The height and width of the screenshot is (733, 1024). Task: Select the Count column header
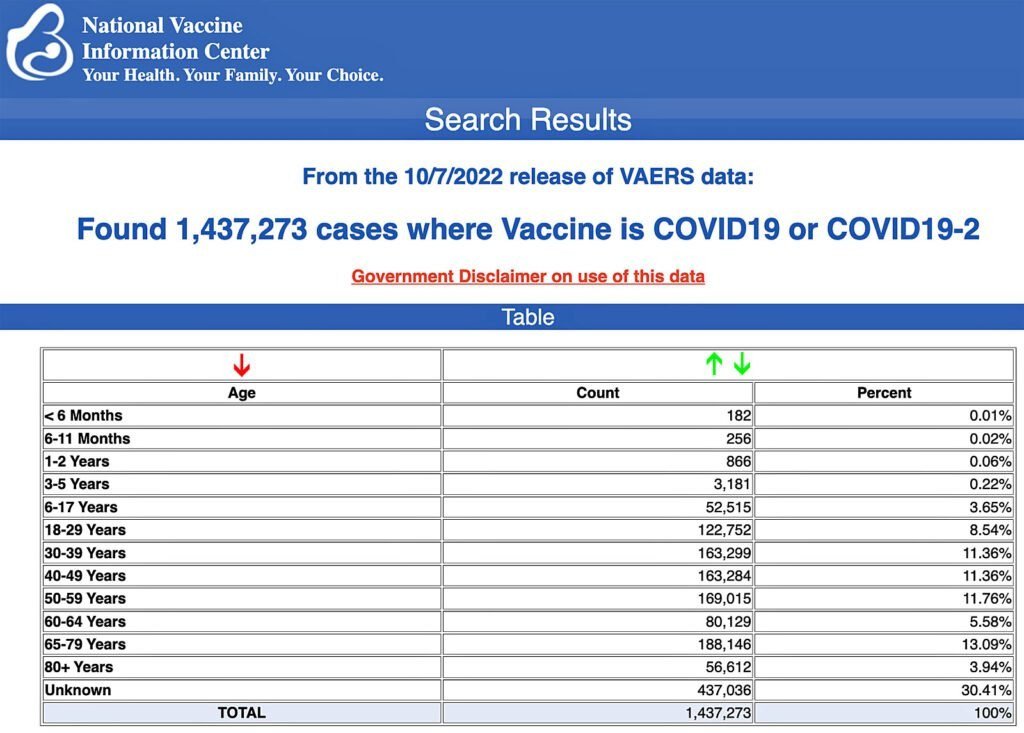pos(597,392)
